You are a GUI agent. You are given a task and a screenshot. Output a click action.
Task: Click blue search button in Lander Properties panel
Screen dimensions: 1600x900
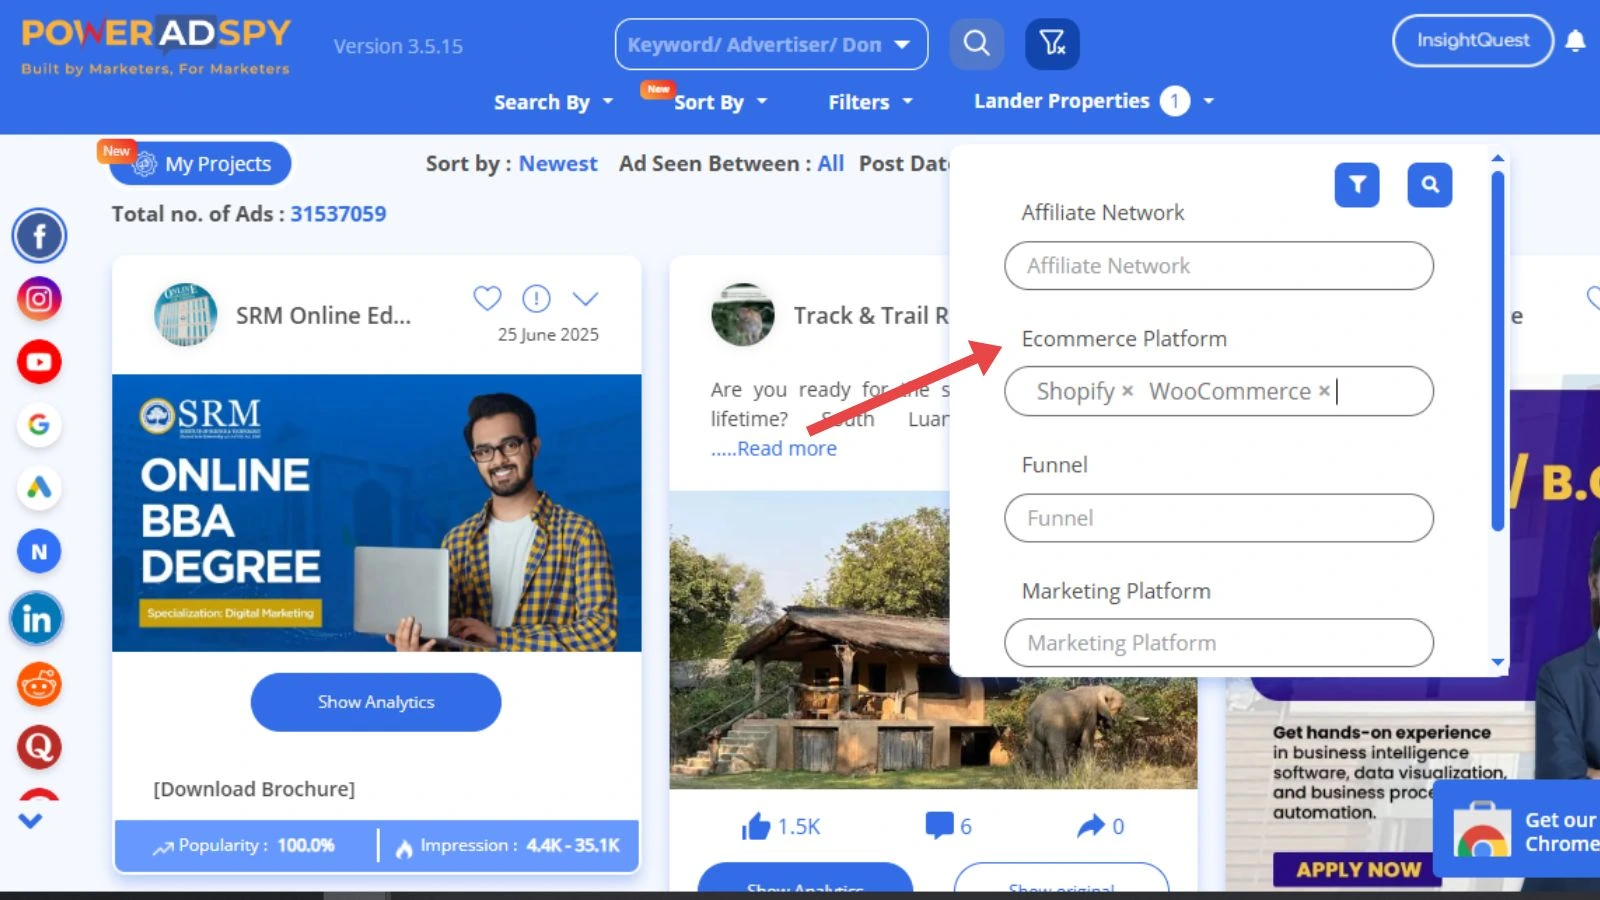click(1430, 185)
